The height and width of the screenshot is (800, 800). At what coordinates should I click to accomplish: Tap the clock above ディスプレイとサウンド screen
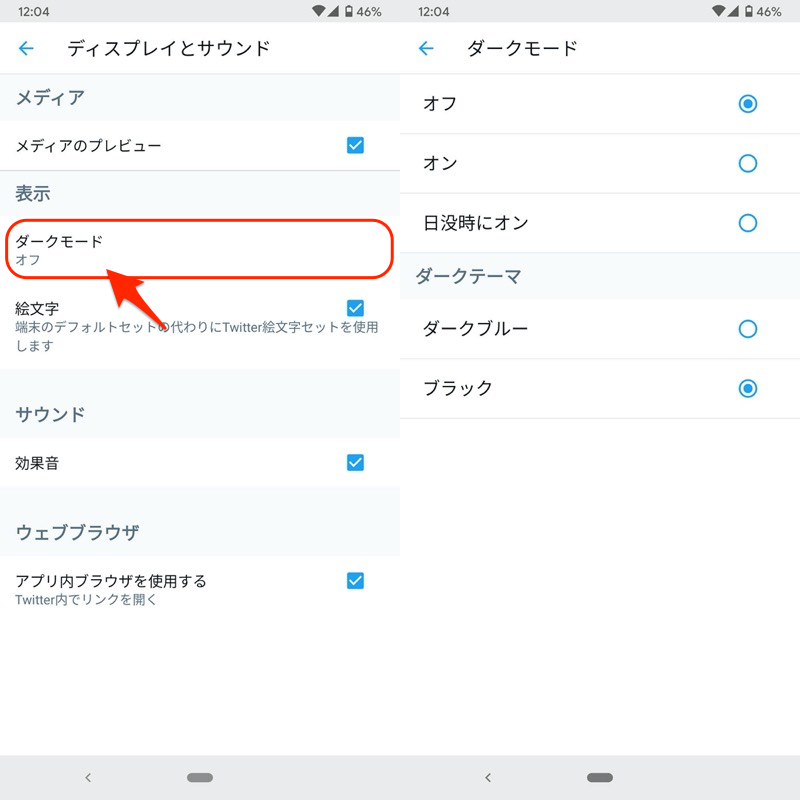coord(33,11)
